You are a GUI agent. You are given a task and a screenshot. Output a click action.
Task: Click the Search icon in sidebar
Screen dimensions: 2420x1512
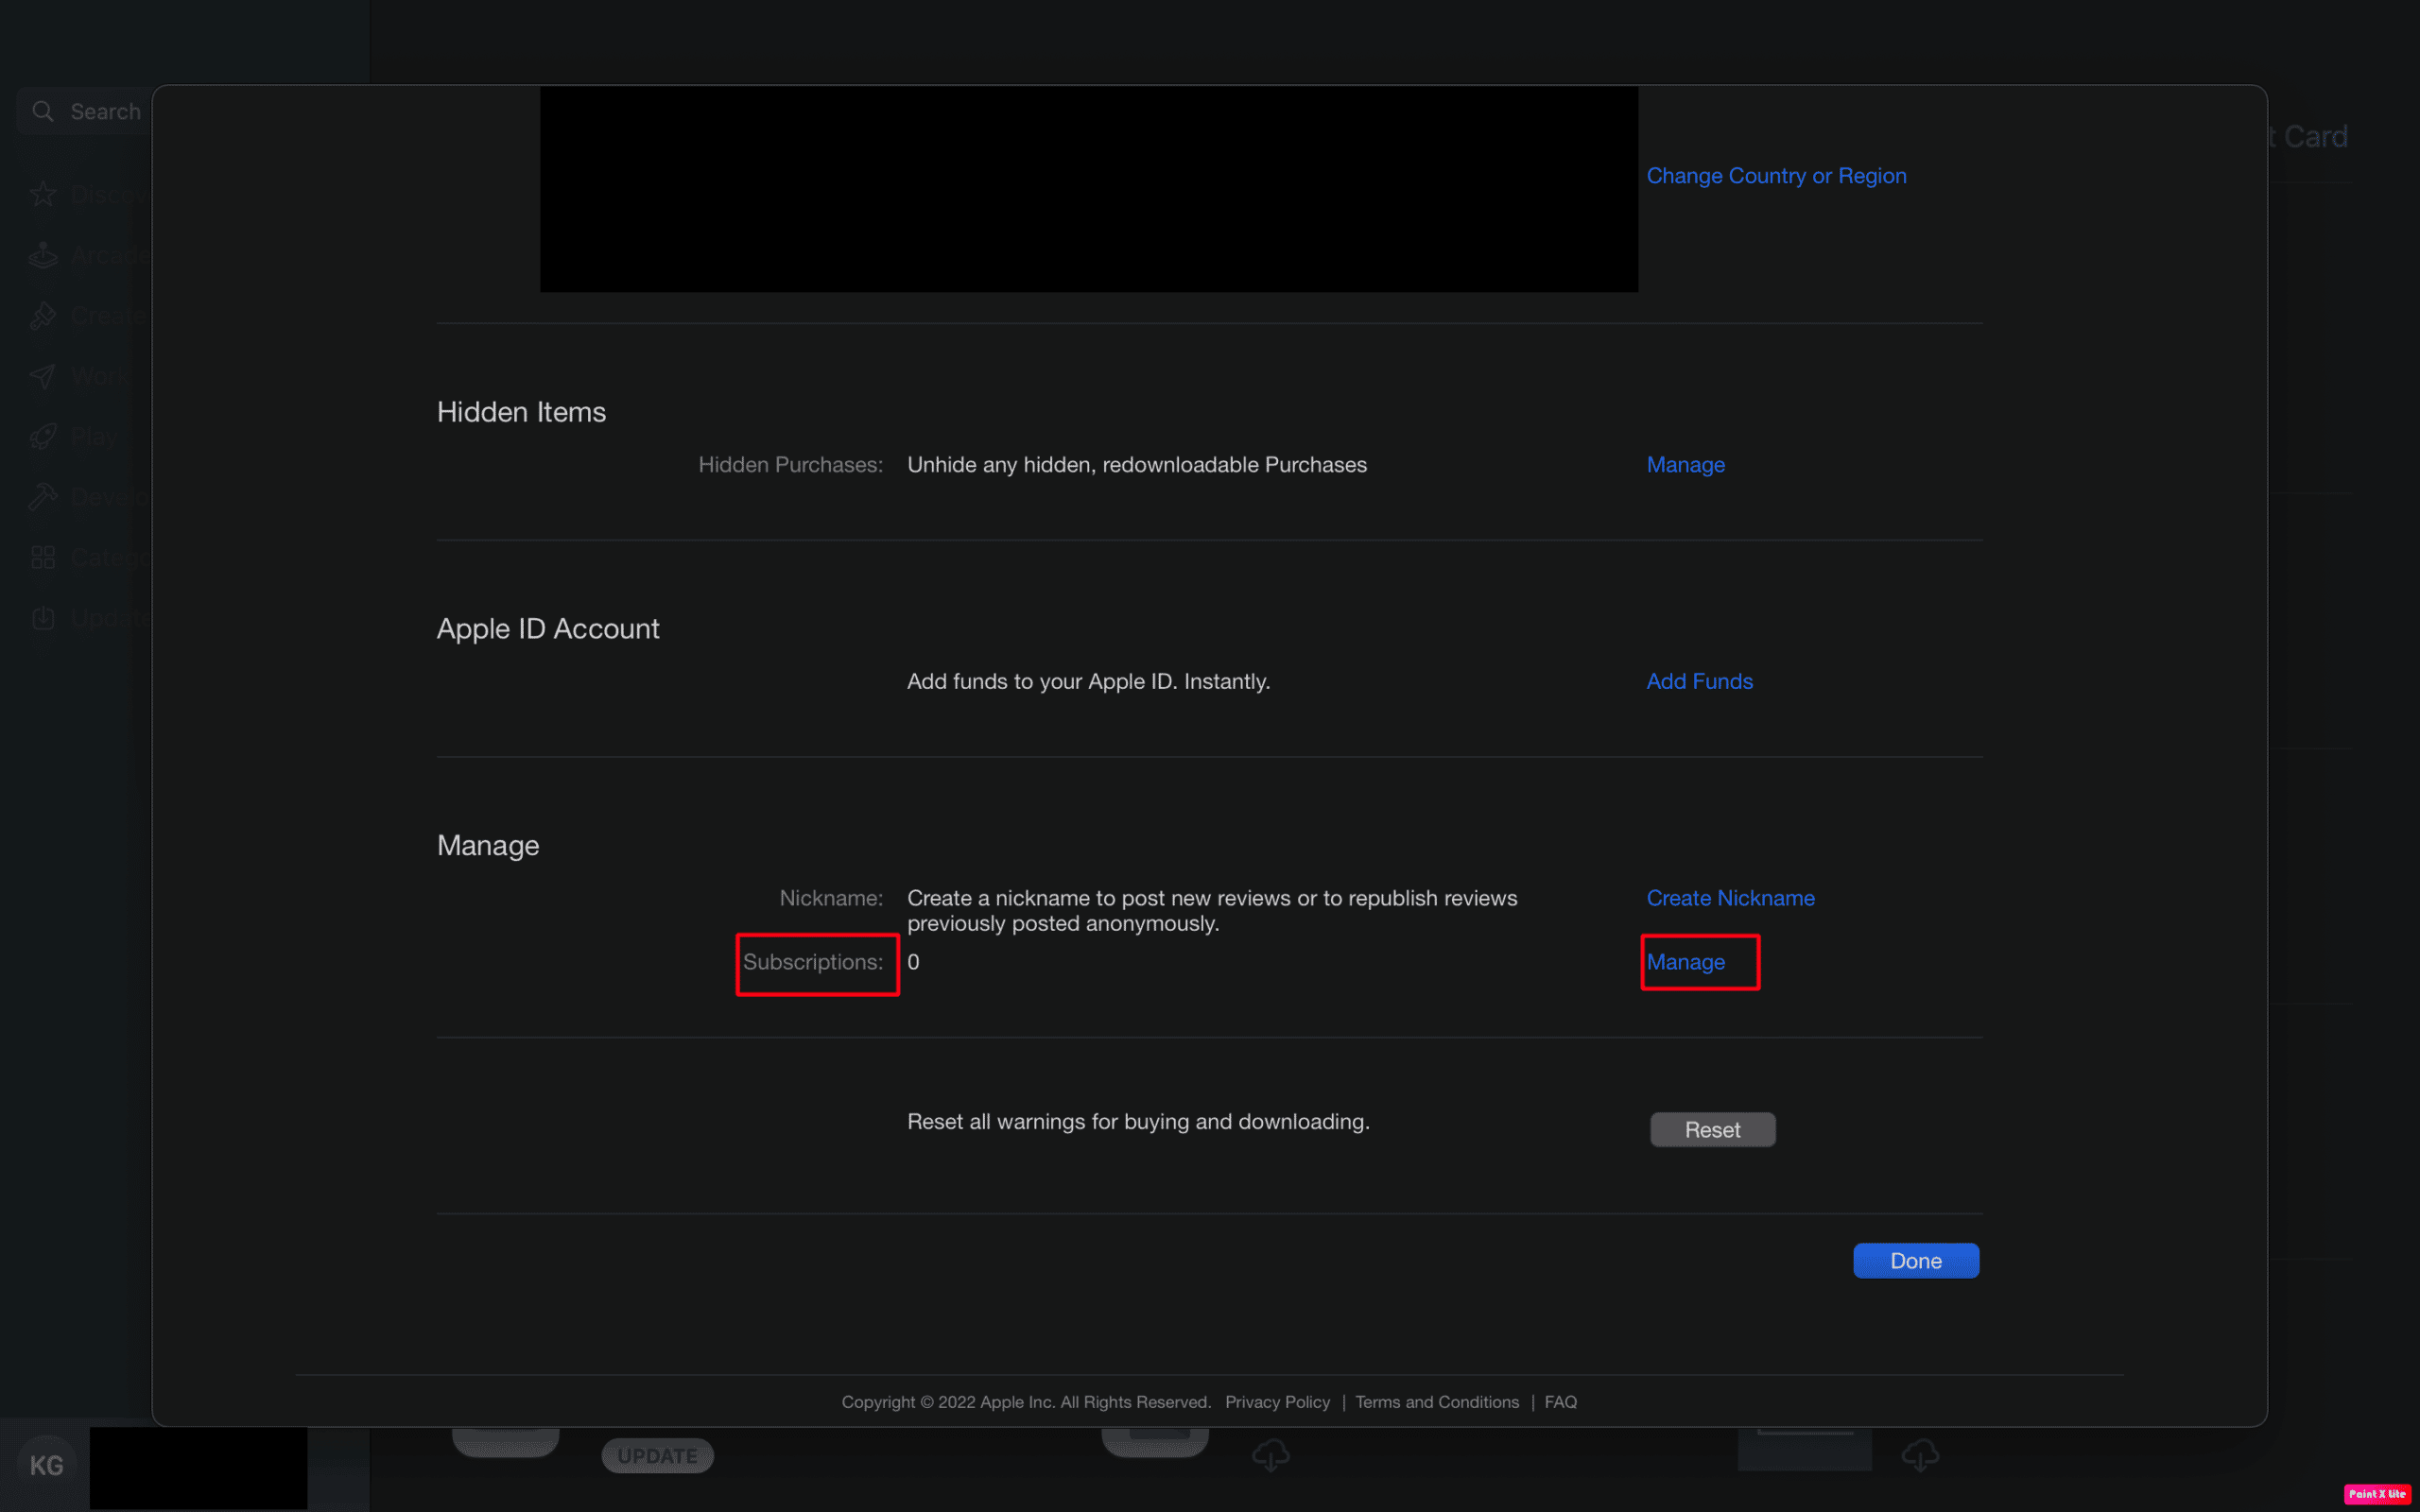[43, 110]
